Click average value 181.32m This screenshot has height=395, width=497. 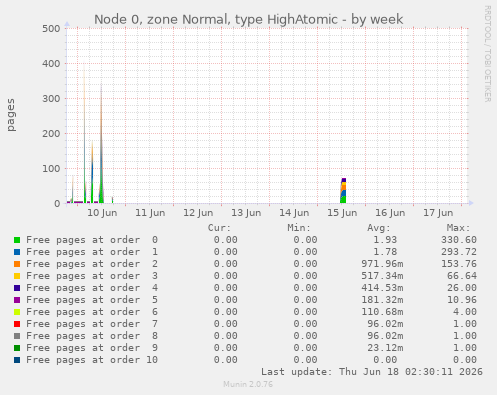tap(382, 300)
